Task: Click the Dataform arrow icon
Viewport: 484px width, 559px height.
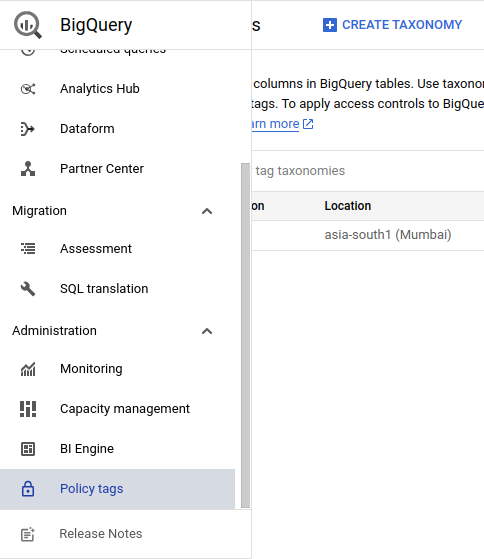Action: click(x=27, y=129)
